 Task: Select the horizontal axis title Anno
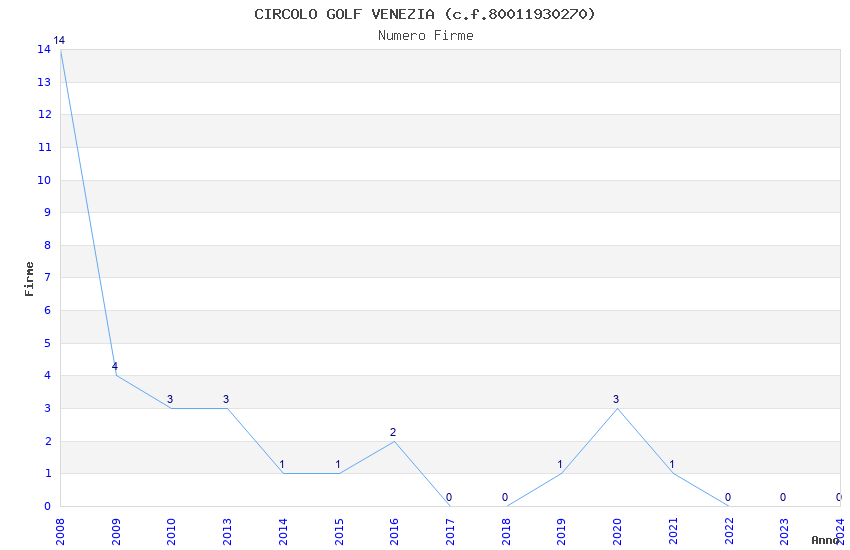[x=825, y=540]
